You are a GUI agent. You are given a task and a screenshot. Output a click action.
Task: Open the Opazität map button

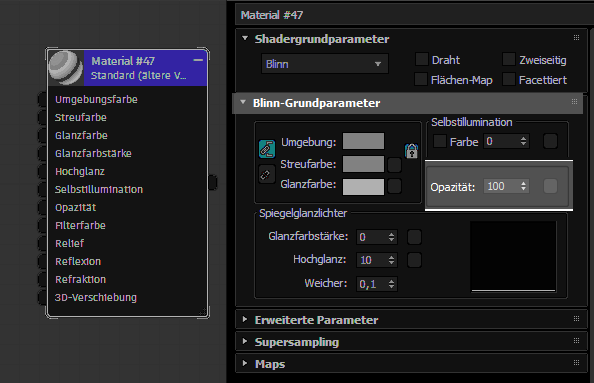point(550,186)
